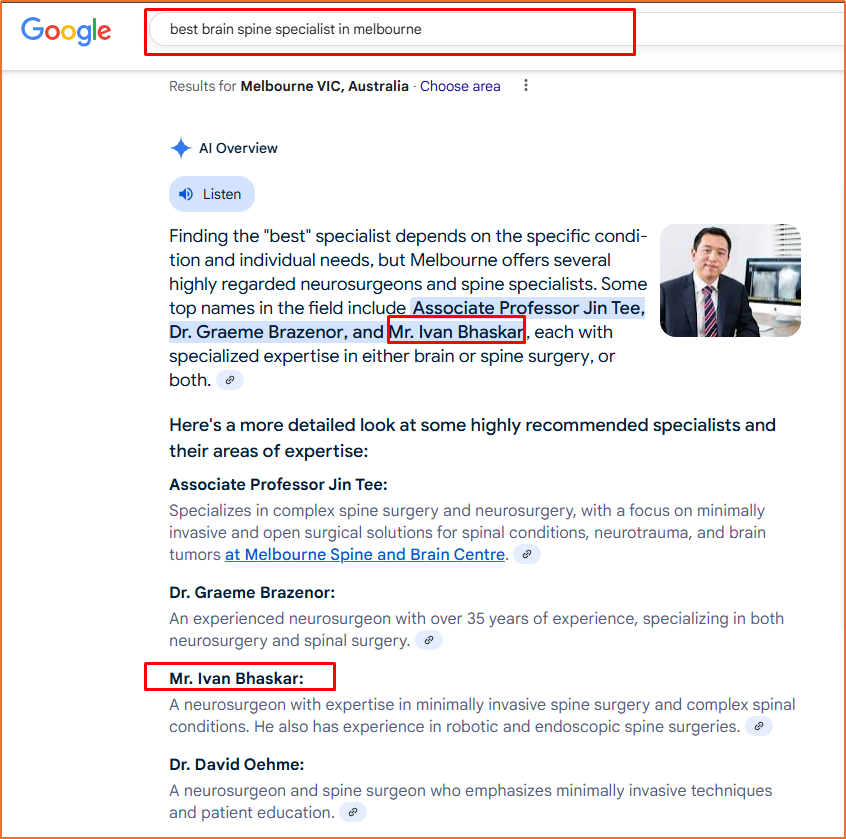Click the 'Mr. Ivan Bhaskar:' section heading
The width and height of the screenshot is (846, 839).
coord(236,678)
